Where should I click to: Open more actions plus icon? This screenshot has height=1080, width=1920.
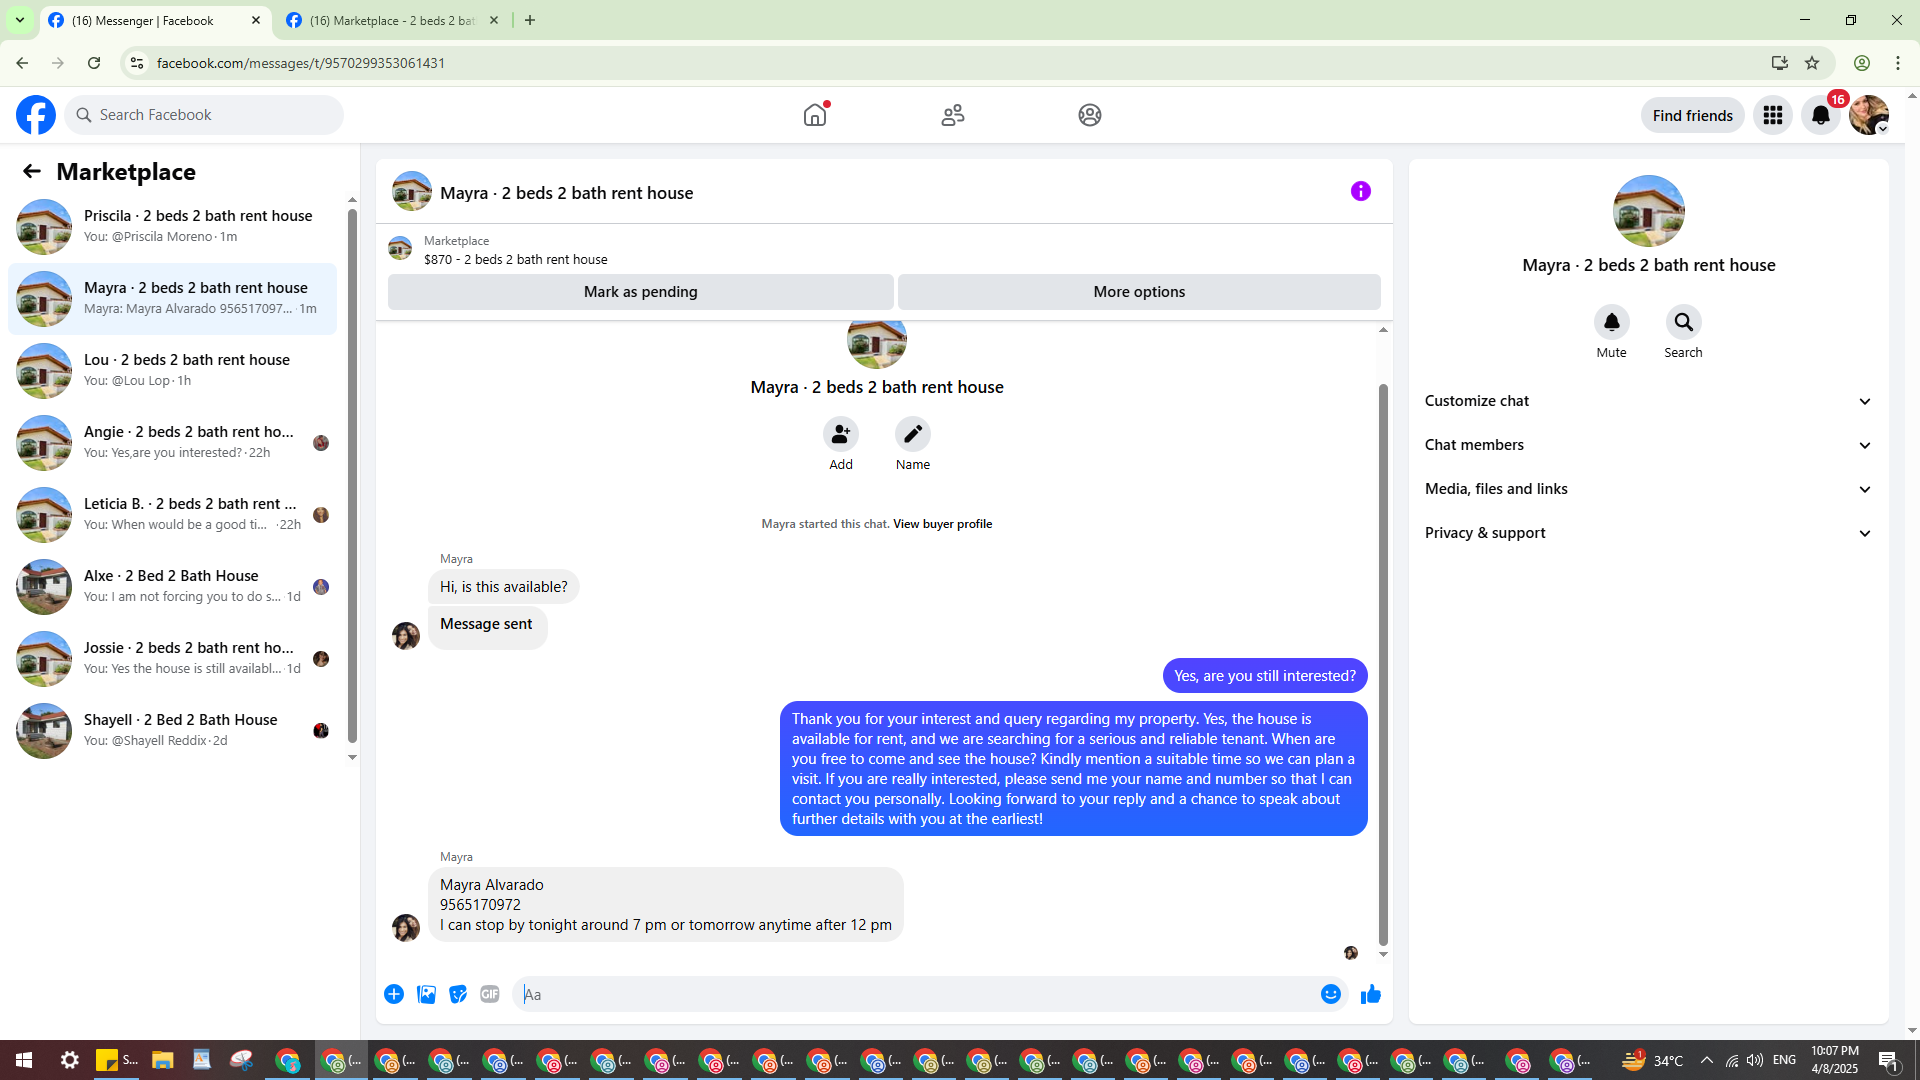394,994
